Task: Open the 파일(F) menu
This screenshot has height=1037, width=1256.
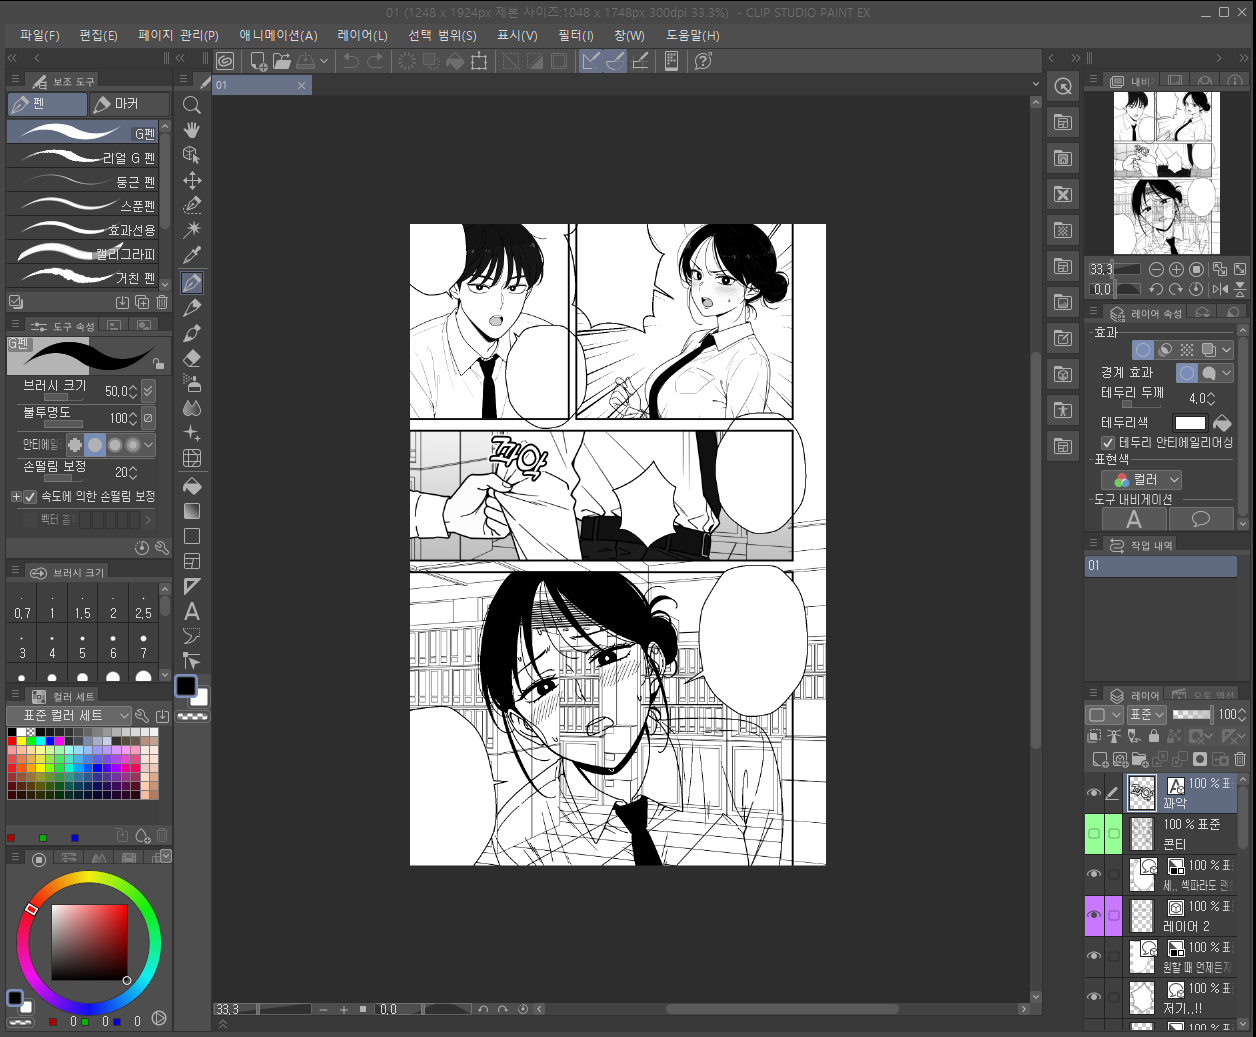Action: point(40,35)
